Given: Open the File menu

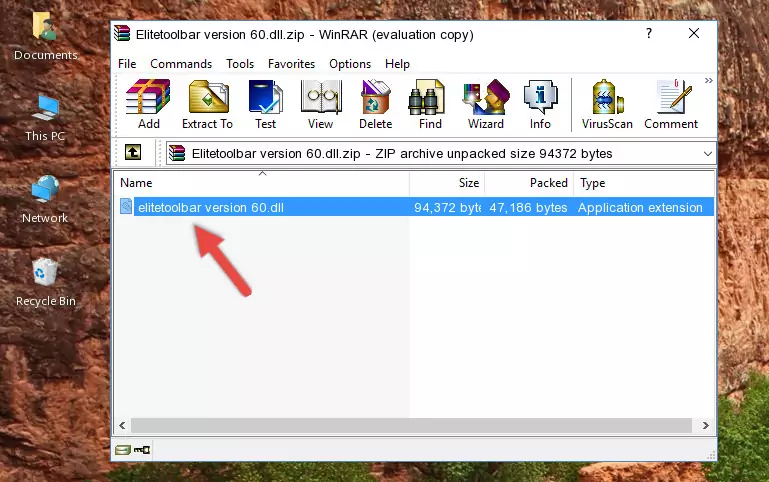Looking at the screenshot, I should (127, 64).
